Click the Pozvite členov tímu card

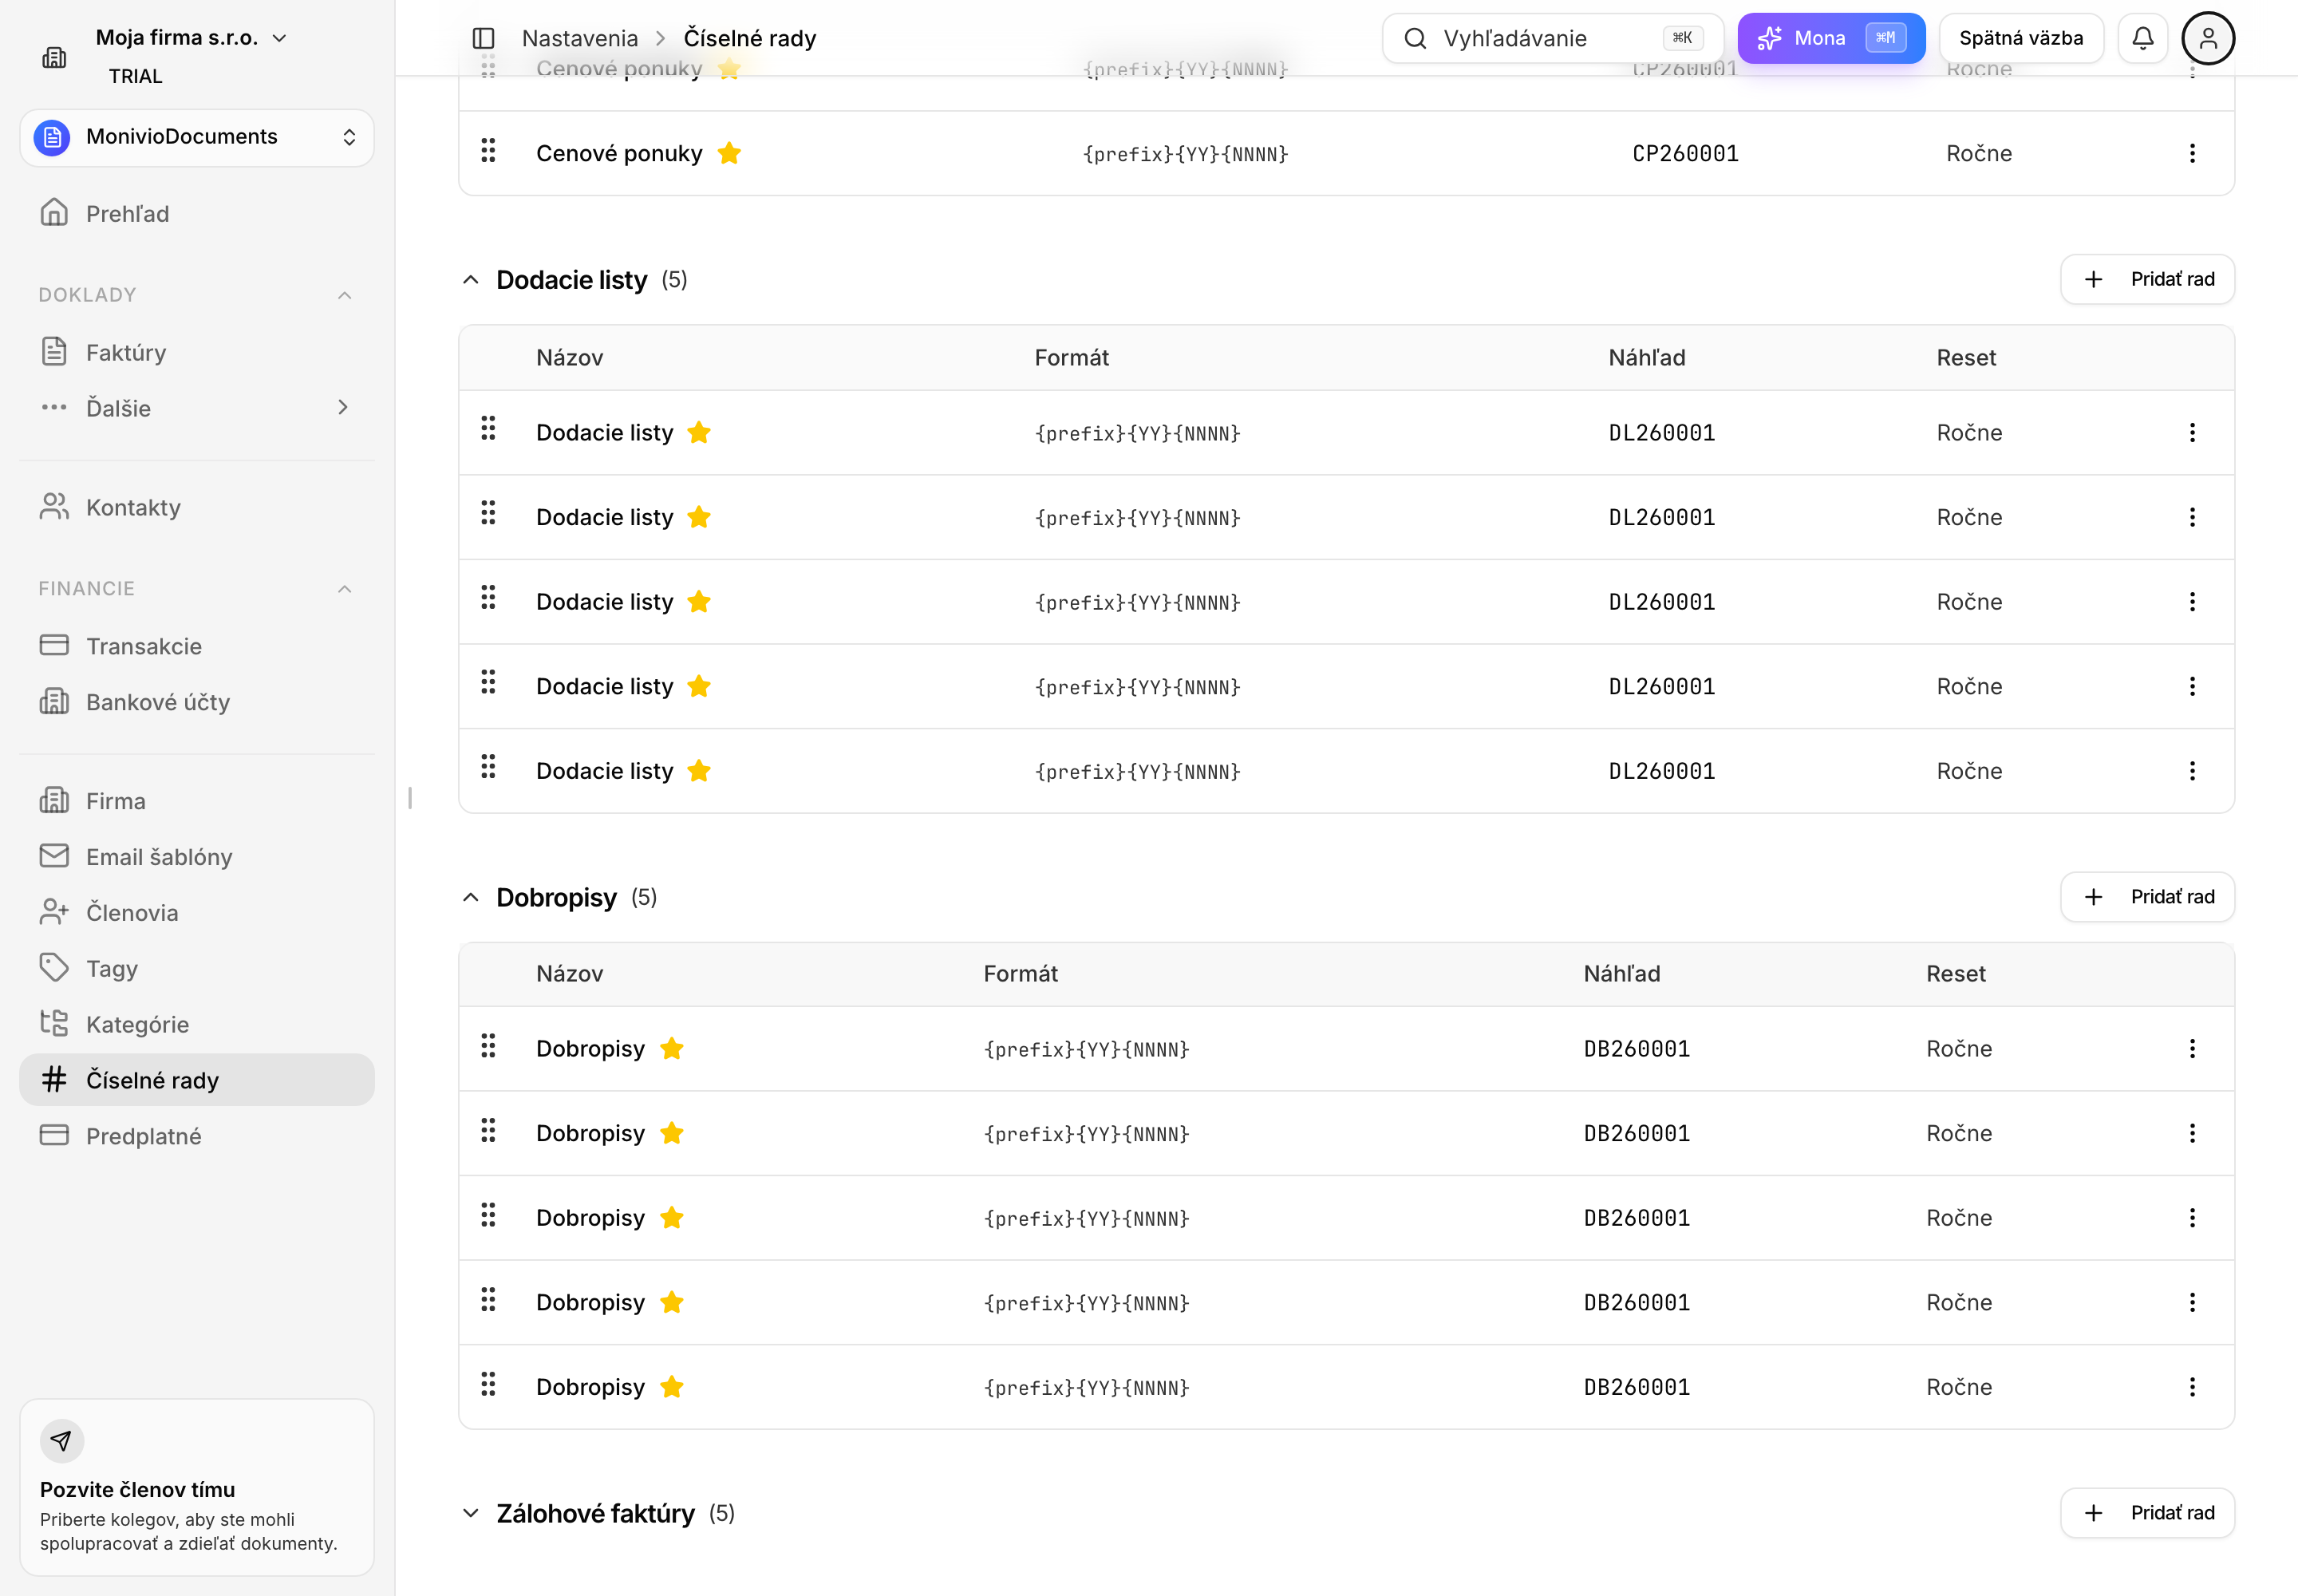pyautogui.click(x=197, y=1487)
